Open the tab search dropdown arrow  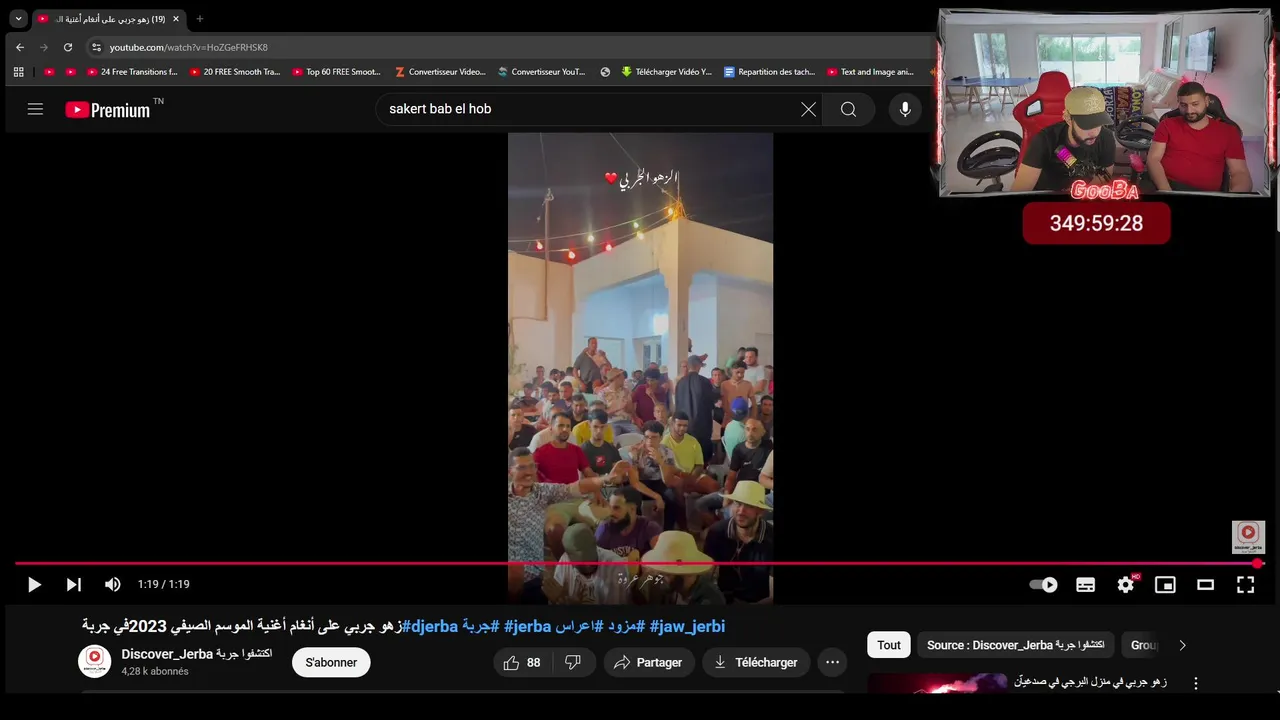[x=18, y=19]
